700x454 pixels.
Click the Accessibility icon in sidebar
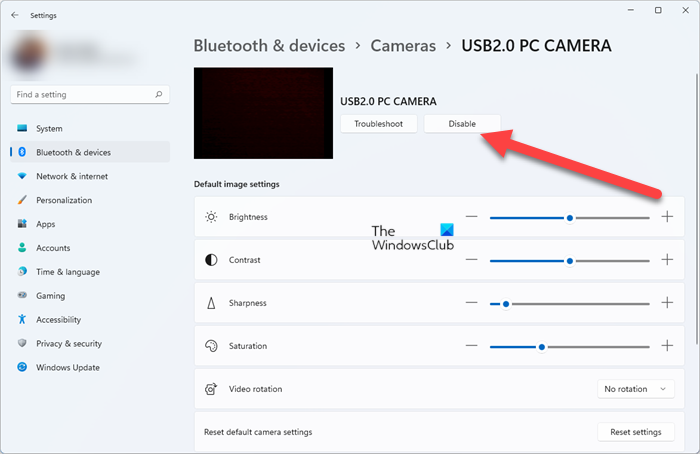22,320
